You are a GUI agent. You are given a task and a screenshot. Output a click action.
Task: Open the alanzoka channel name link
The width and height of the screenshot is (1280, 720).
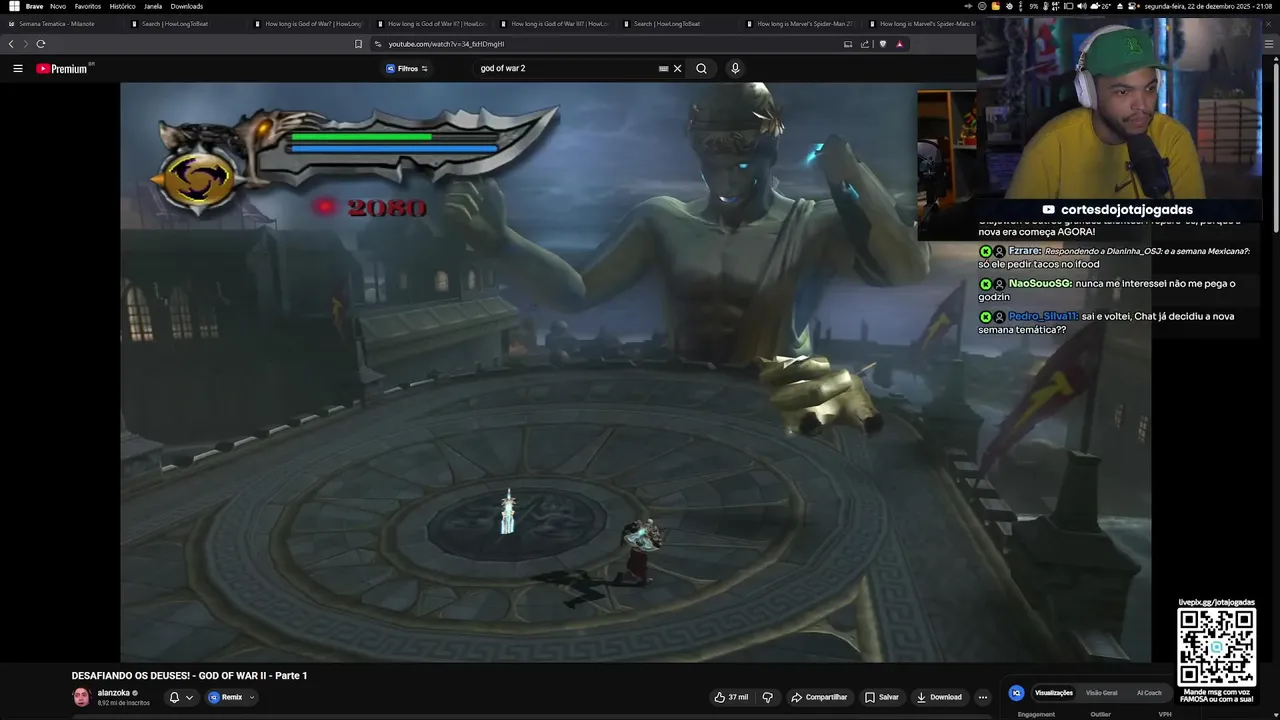114,693
